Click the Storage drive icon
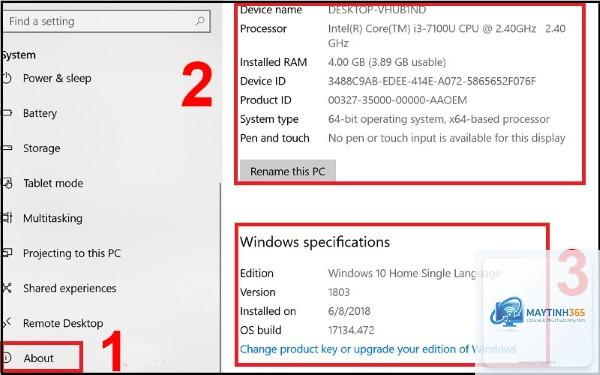 [7, 148]
